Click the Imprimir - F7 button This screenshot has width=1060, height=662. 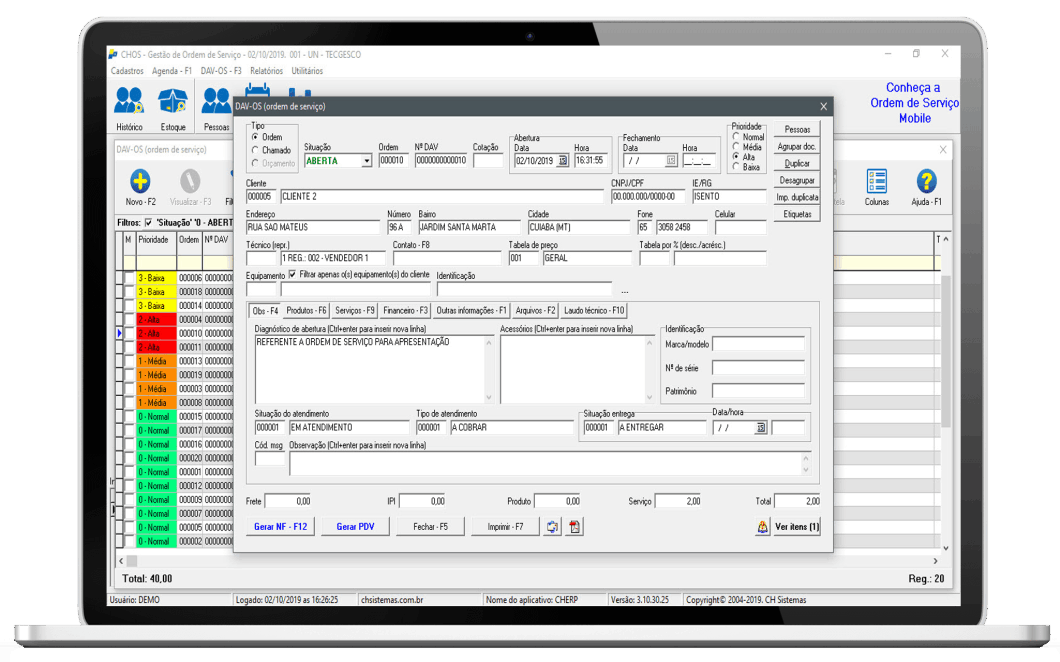pos(506,526)
